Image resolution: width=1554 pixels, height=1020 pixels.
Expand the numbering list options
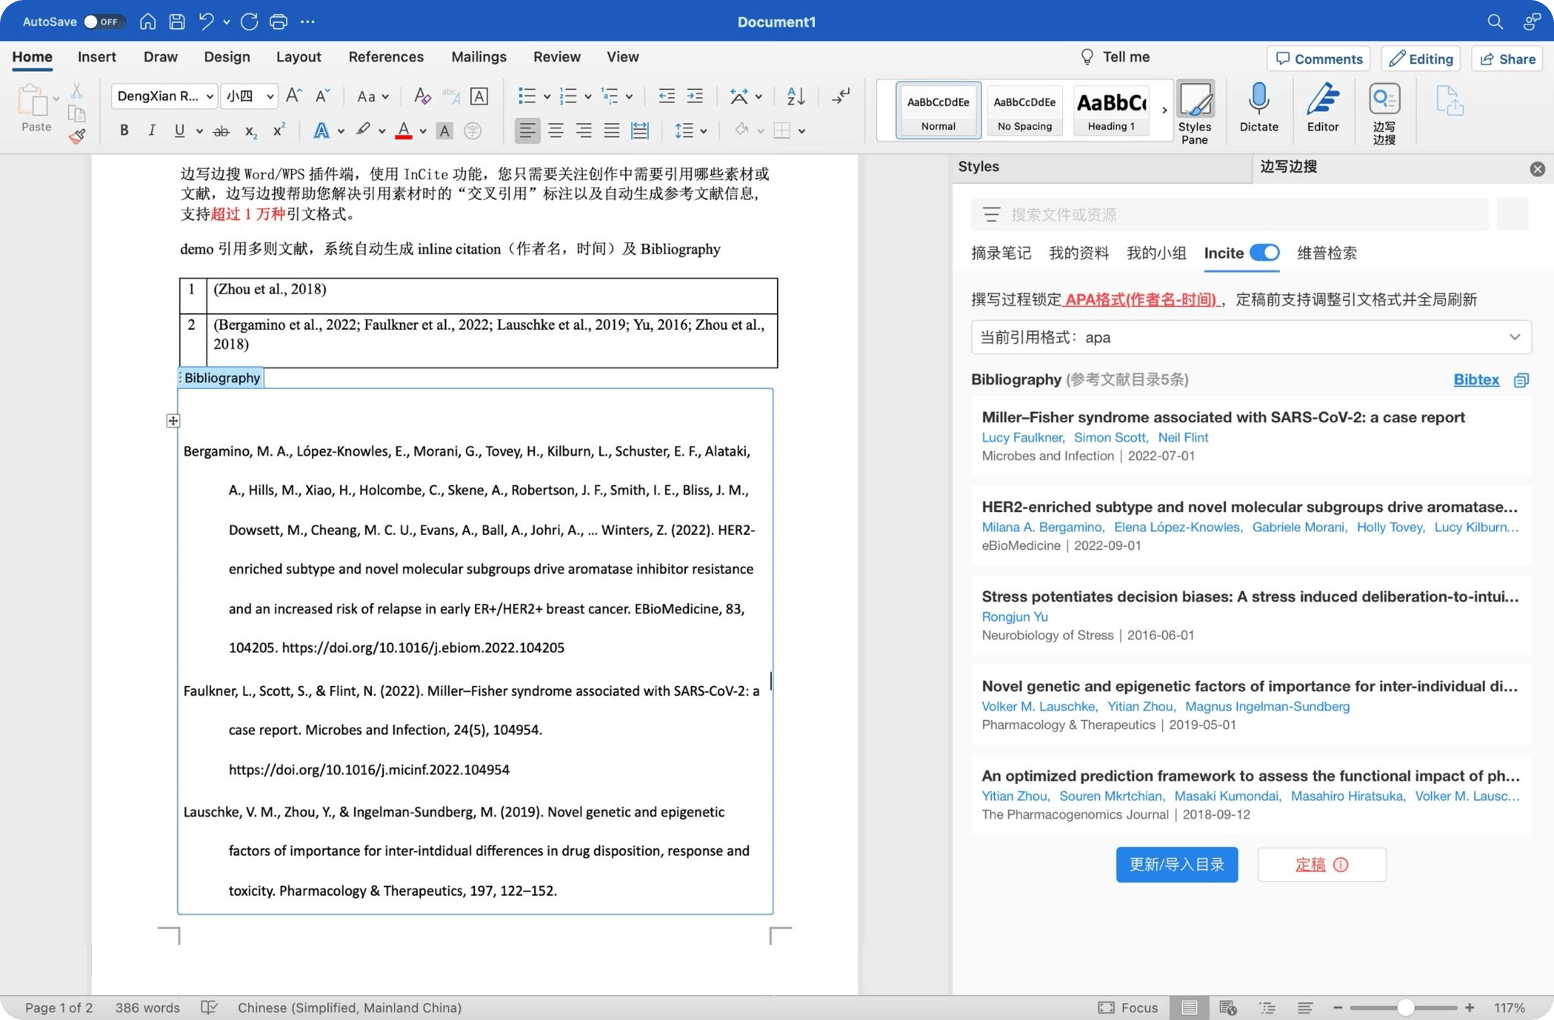588,96
